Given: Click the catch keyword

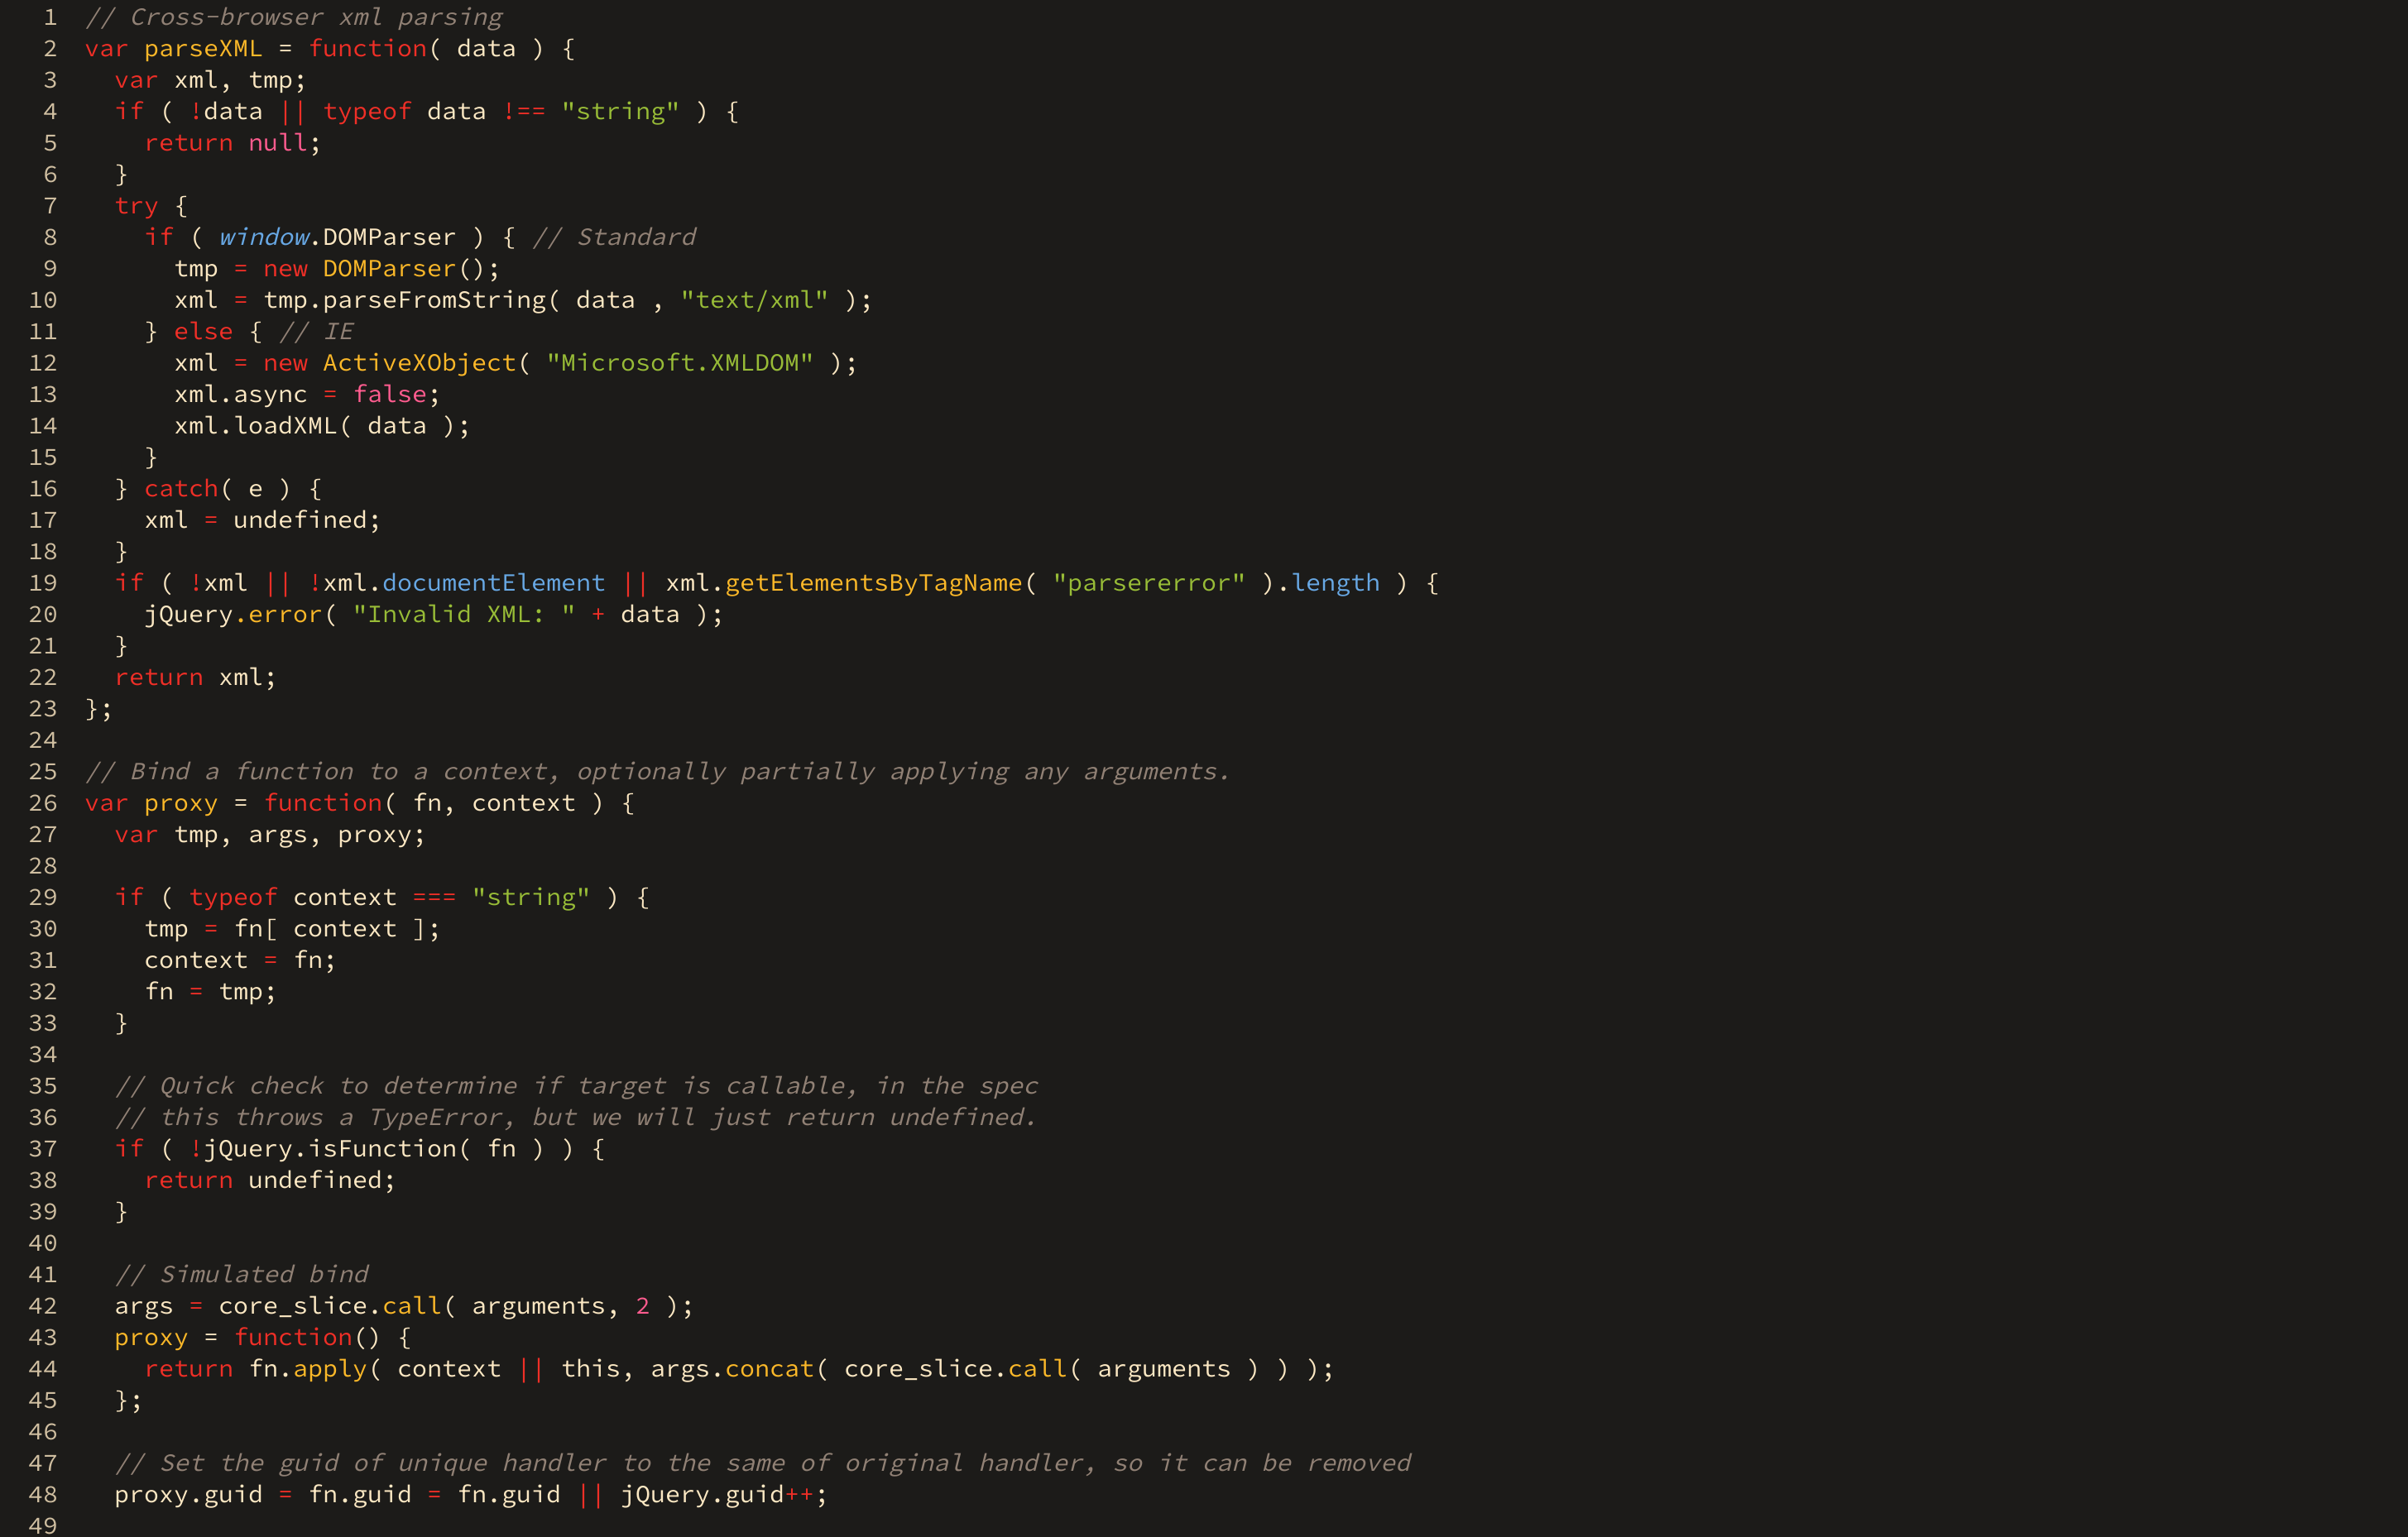Looking at the screenshot, I should [x=181, y=489].
